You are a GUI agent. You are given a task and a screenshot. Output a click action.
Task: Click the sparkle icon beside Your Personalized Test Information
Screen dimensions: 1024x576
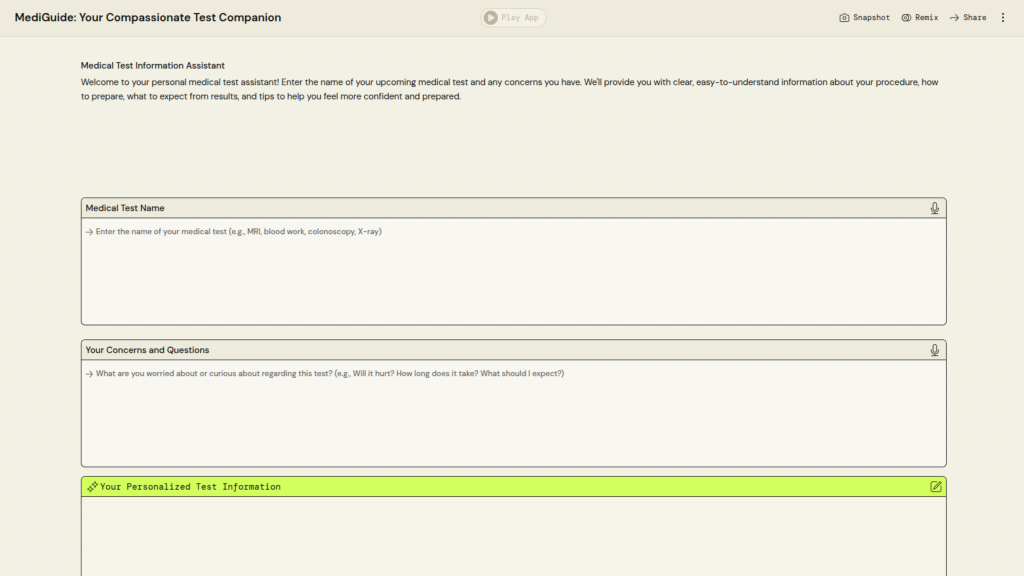pyautogui.click(x=92, y=487)
